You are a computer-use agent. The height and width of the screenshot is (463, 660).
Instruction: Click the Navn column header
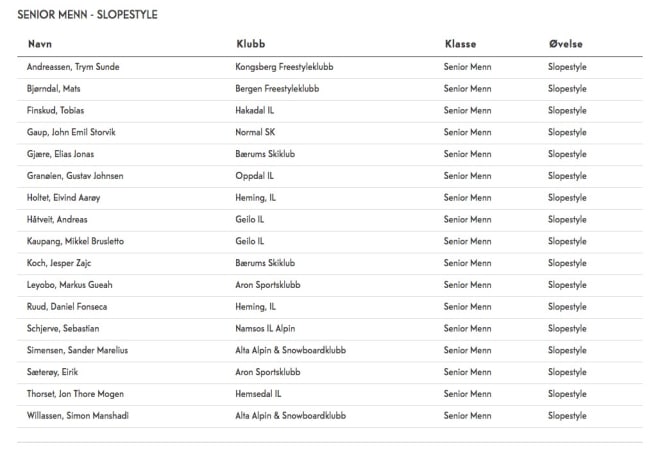click(x=40, y=44)
